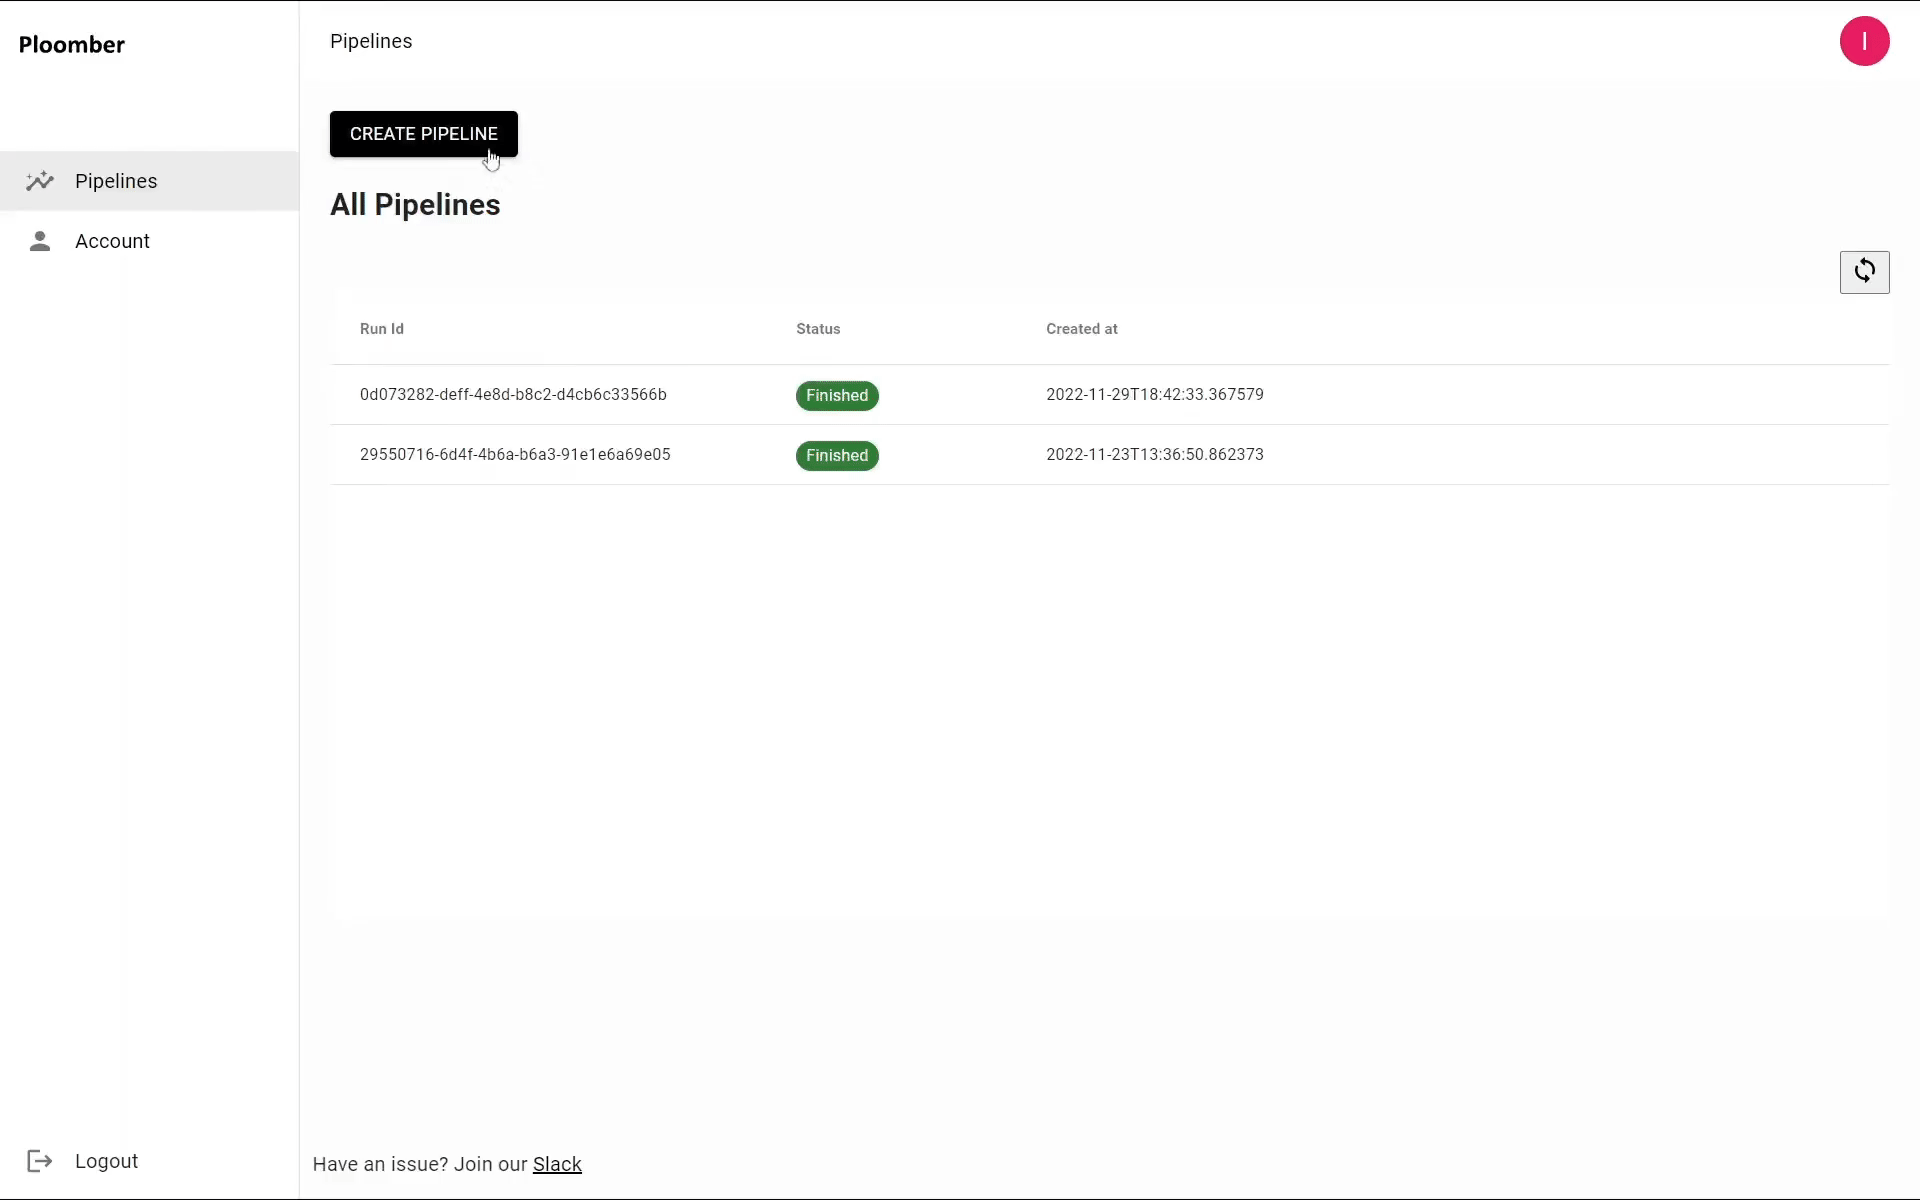Click the Account person icon in sidebar

pyautogui.click(x=40, y=241)
